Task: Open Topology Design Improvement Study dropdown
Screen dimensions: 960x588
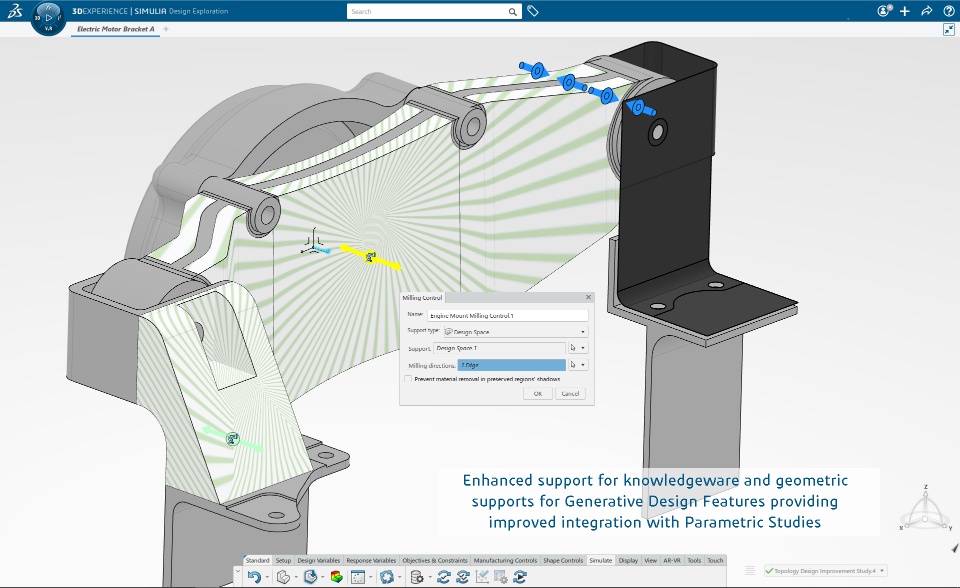Action: tap(825, 571)
